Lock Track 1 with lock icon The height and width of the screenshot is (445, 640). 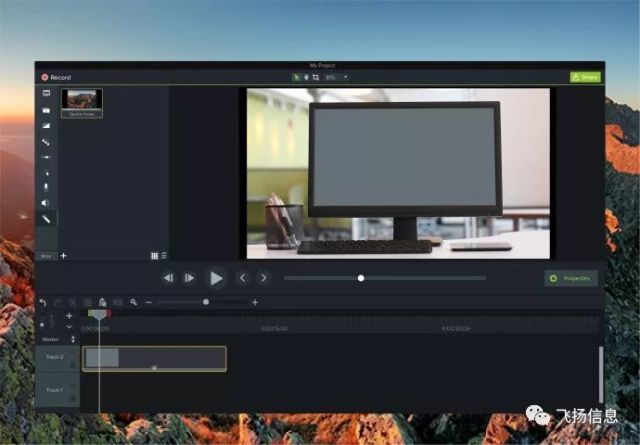click(x=73, y=397)
